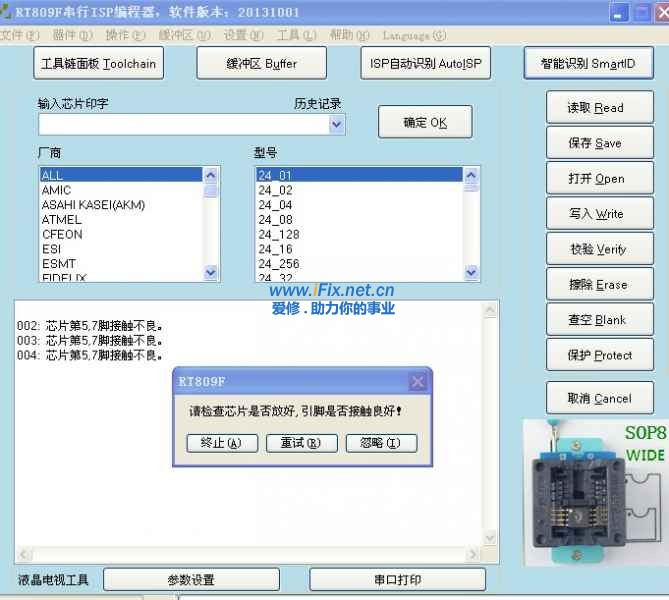
Task: Click model list scroll up arrow
Action: click(471, 175)
